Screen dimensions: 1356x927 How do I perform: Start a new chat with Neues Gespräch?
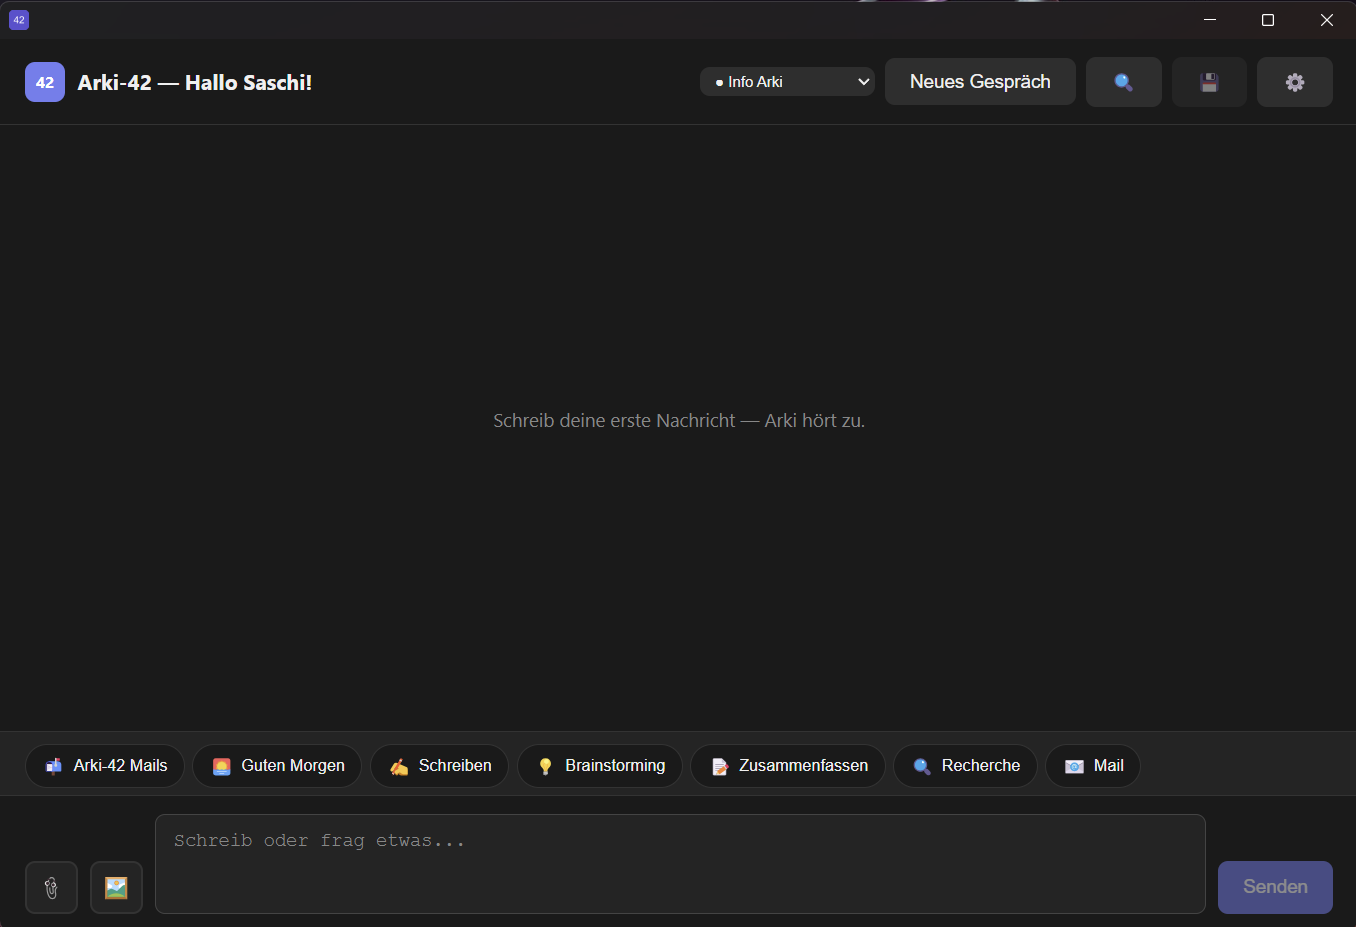[980, 82]
